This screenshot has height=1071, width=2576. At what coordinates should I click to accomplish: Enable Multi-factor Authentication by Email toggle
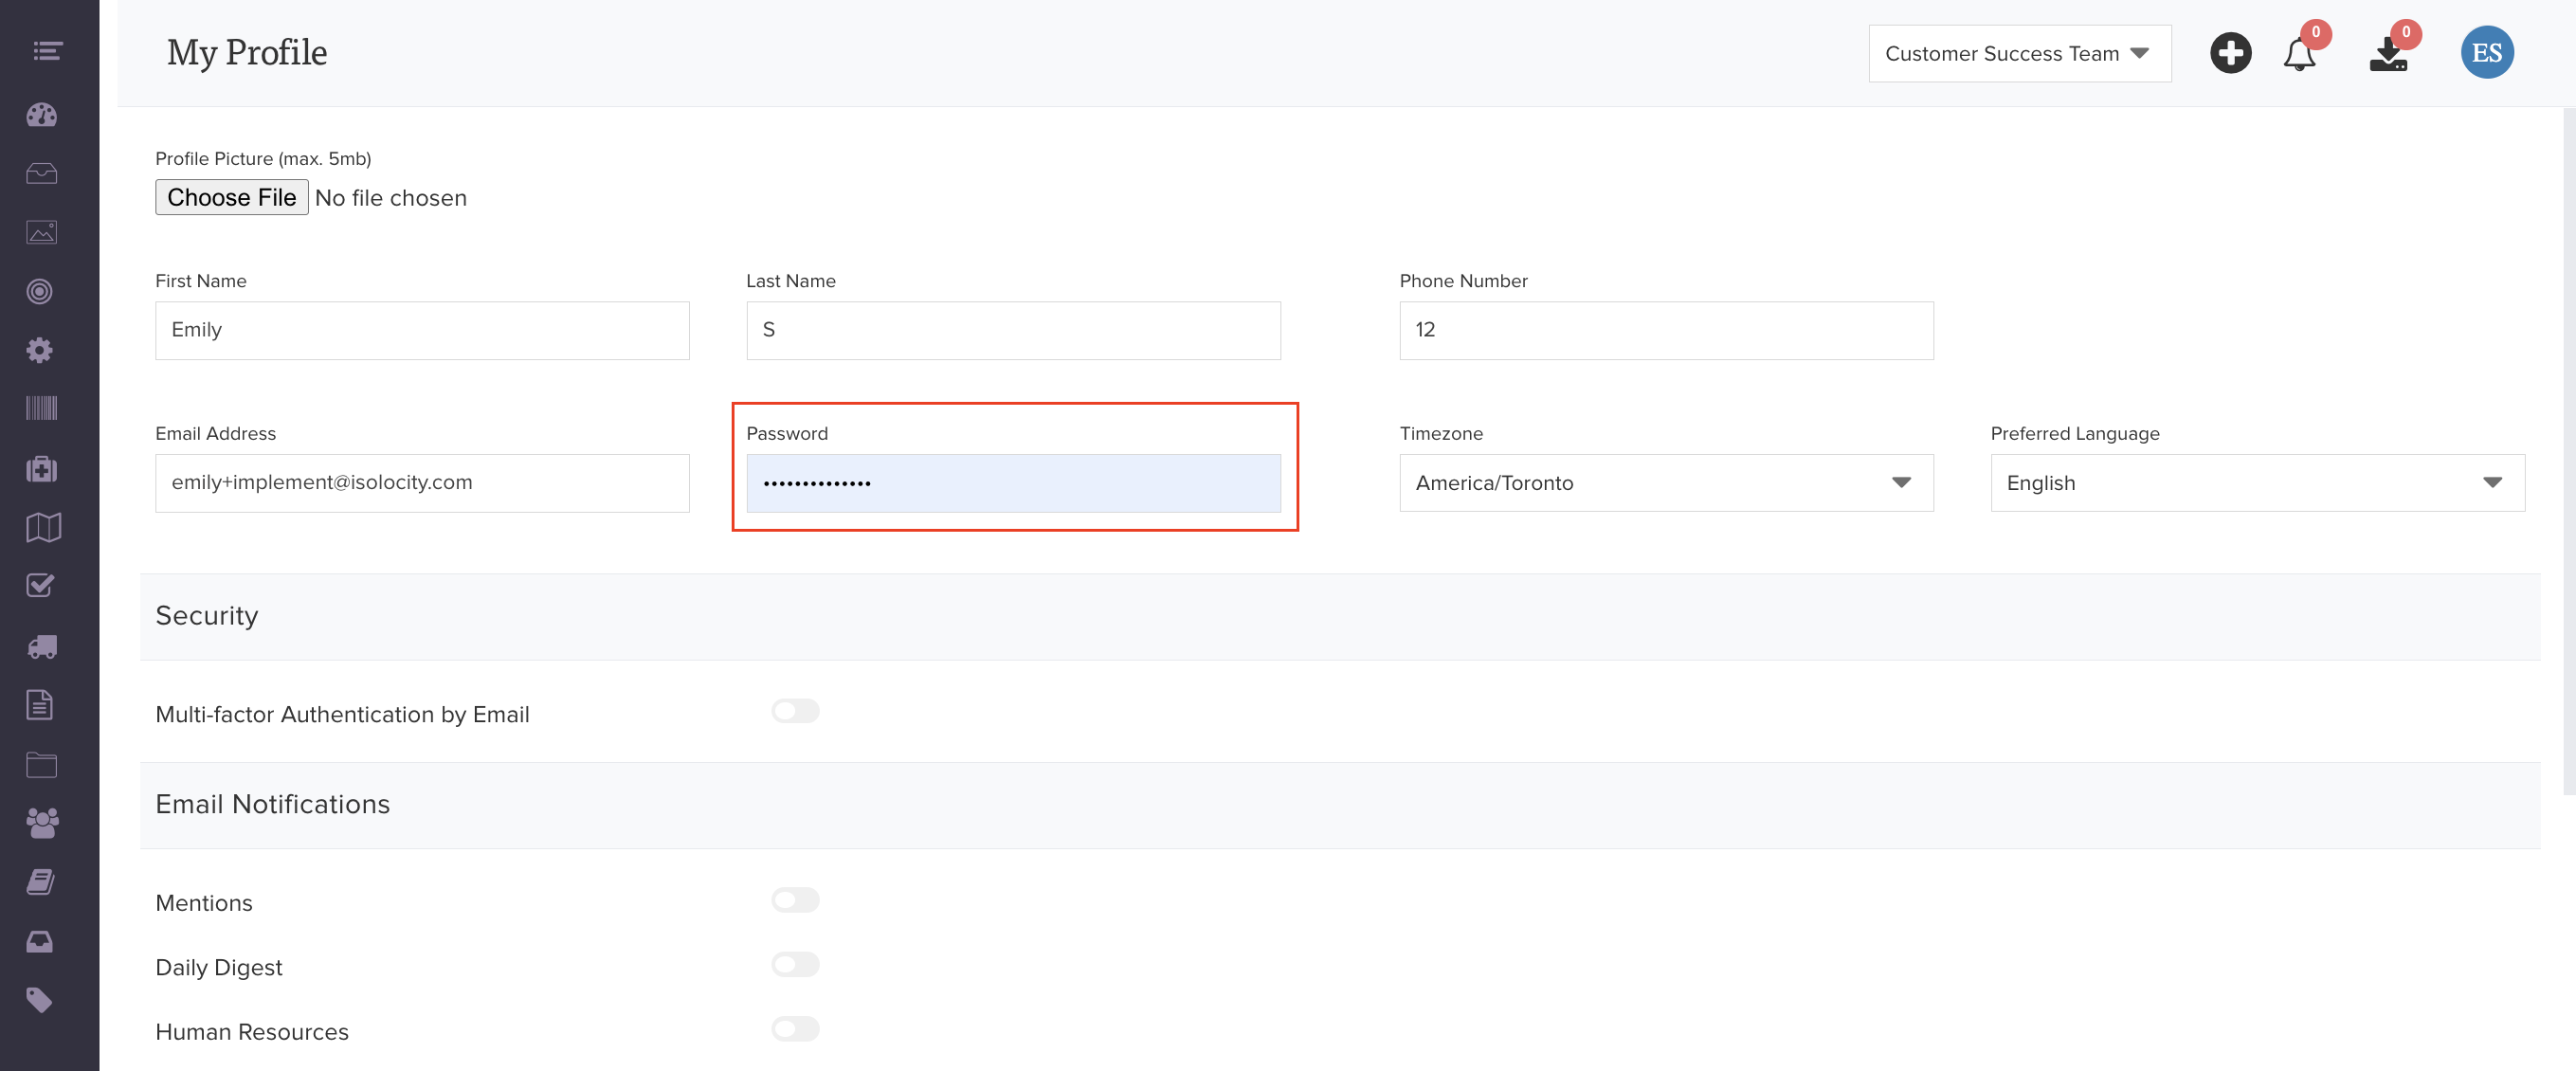coord(795,711)
